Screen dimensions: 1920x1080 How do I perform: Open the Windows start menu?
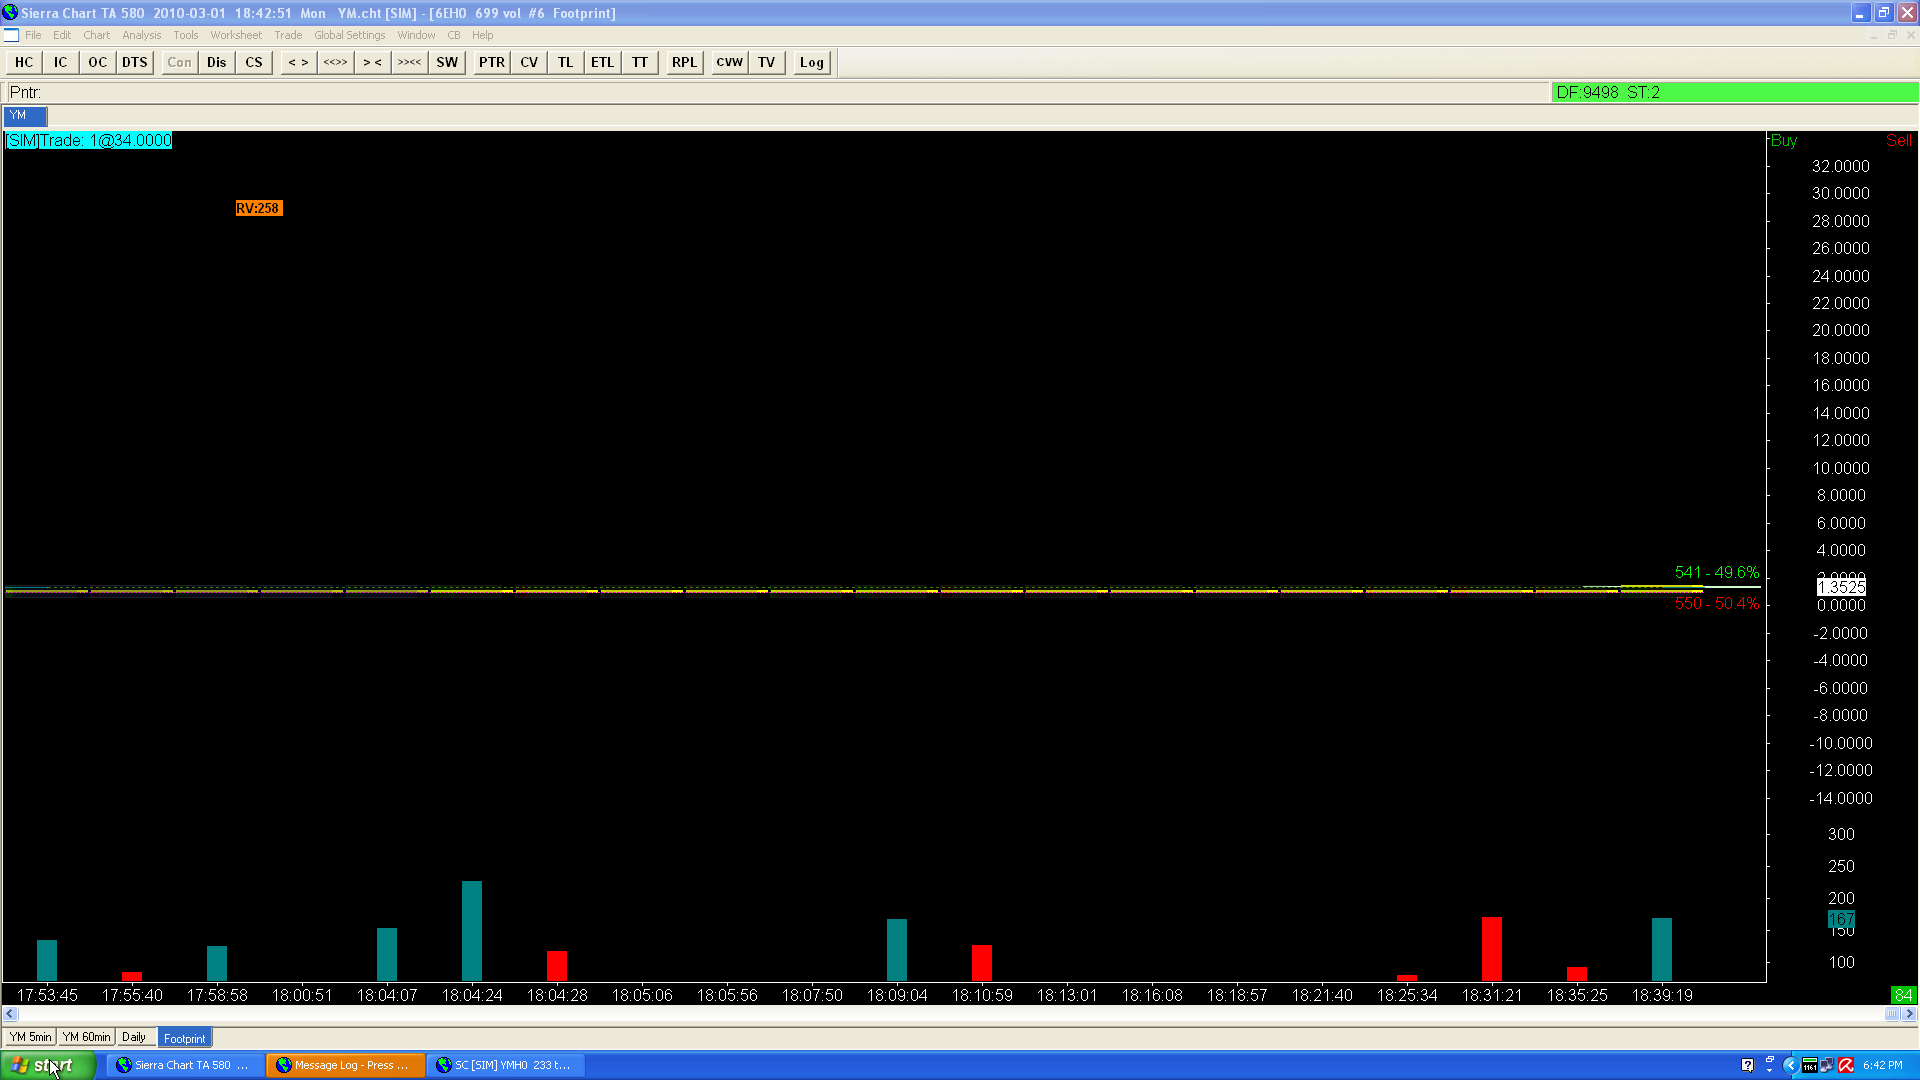pyautogui.click(x=48, y=1065)
